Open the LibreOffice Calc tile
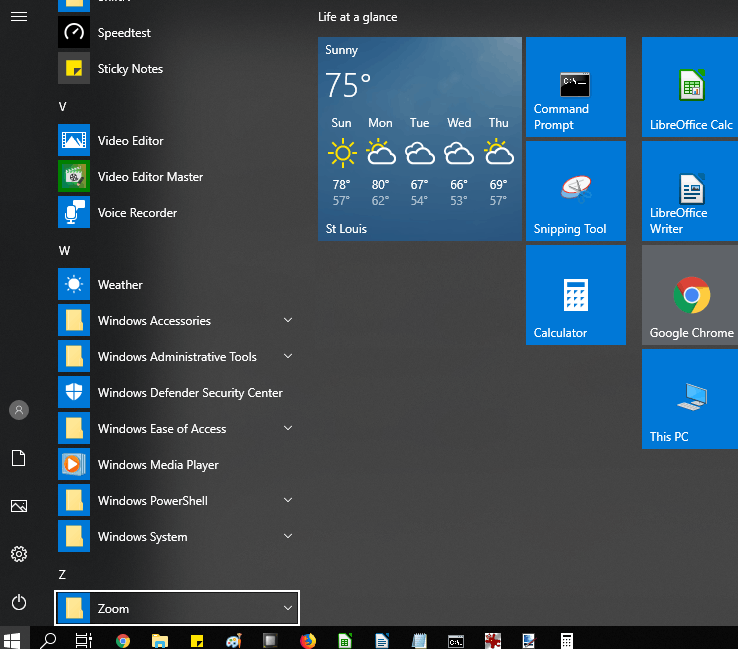The image size is (738, 649). (690, 87)
